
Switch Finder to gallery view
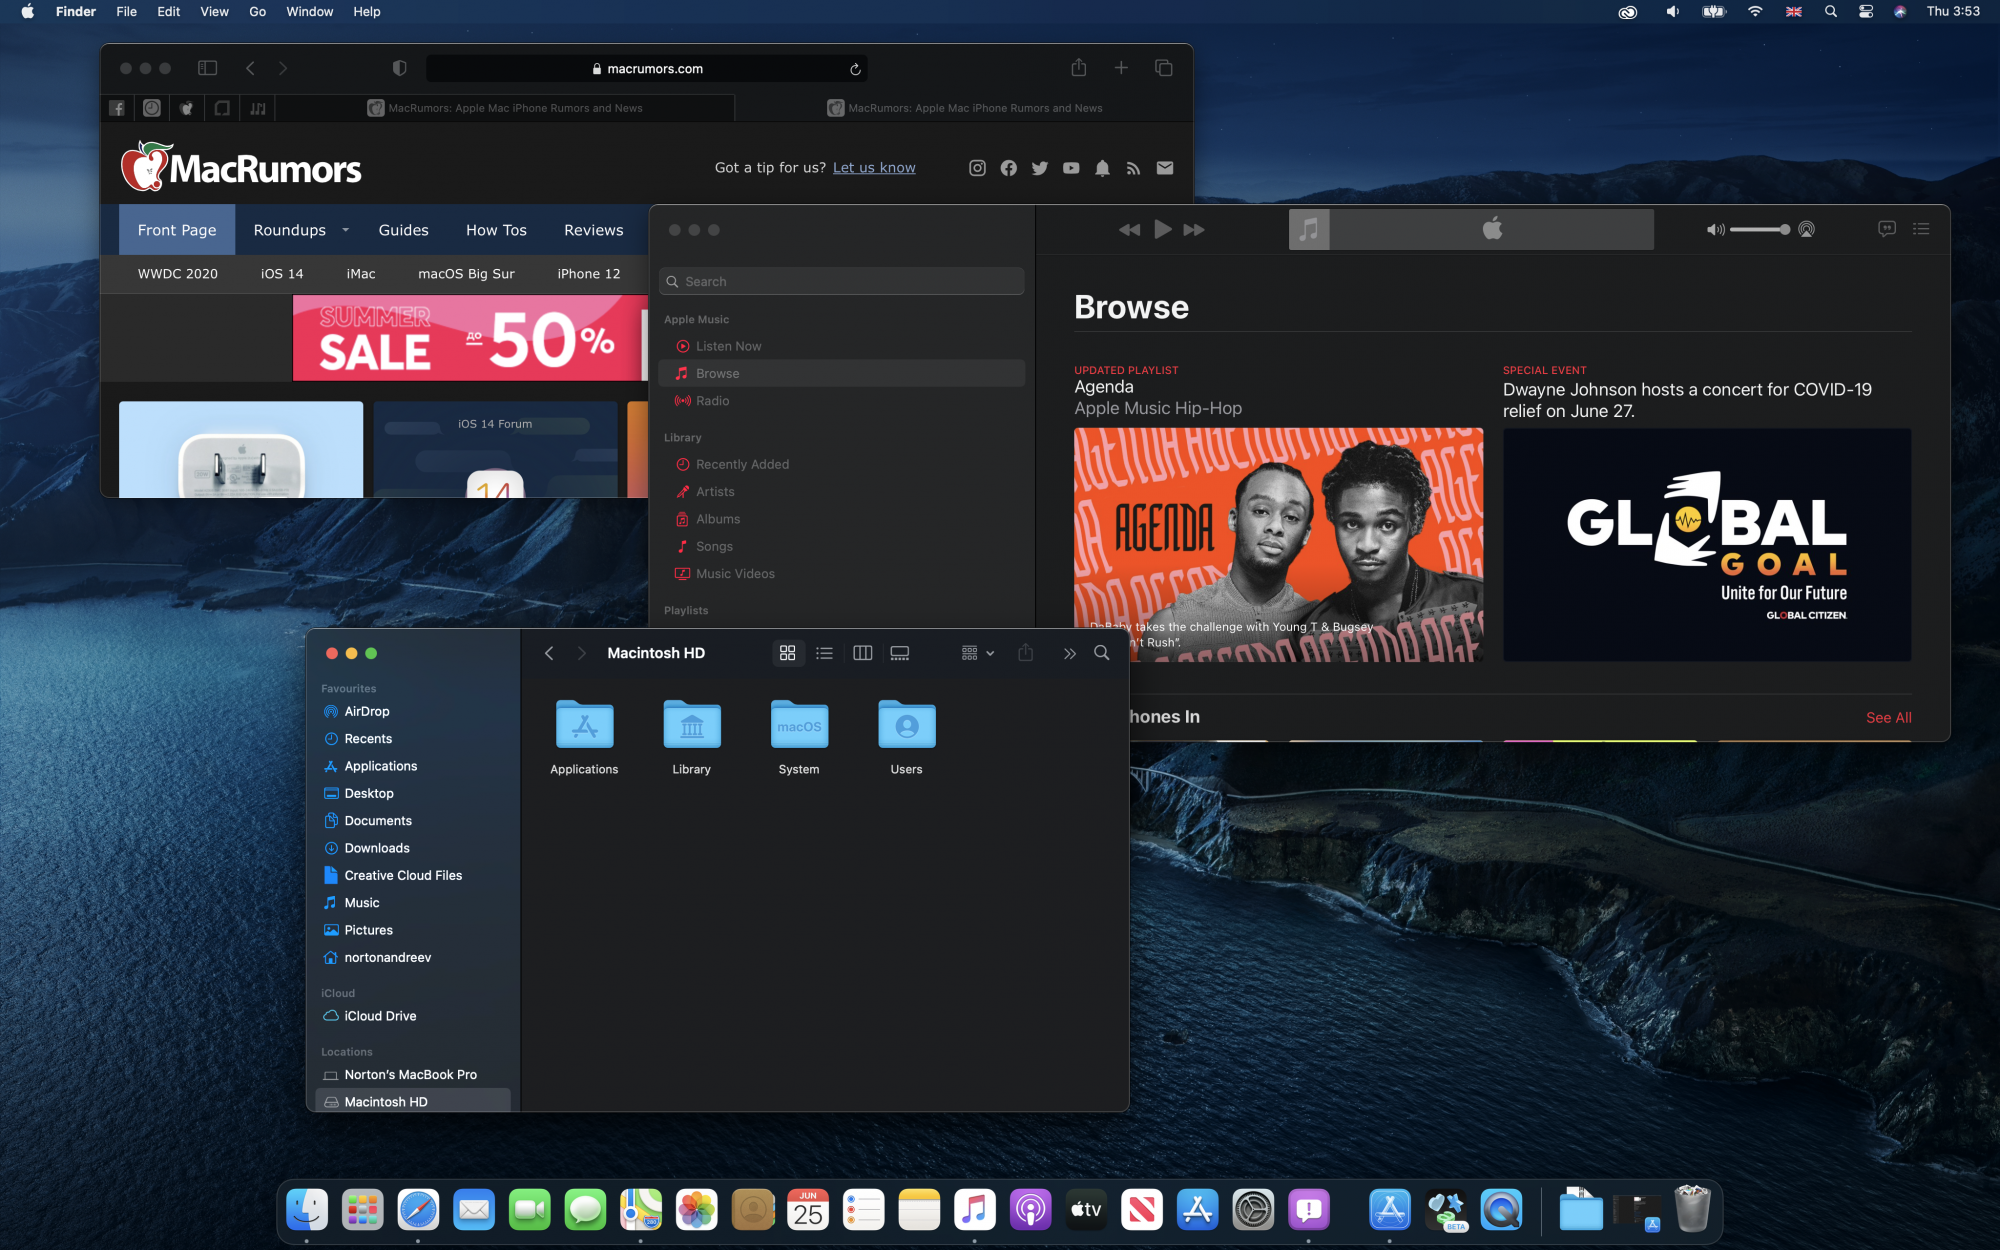900,653
